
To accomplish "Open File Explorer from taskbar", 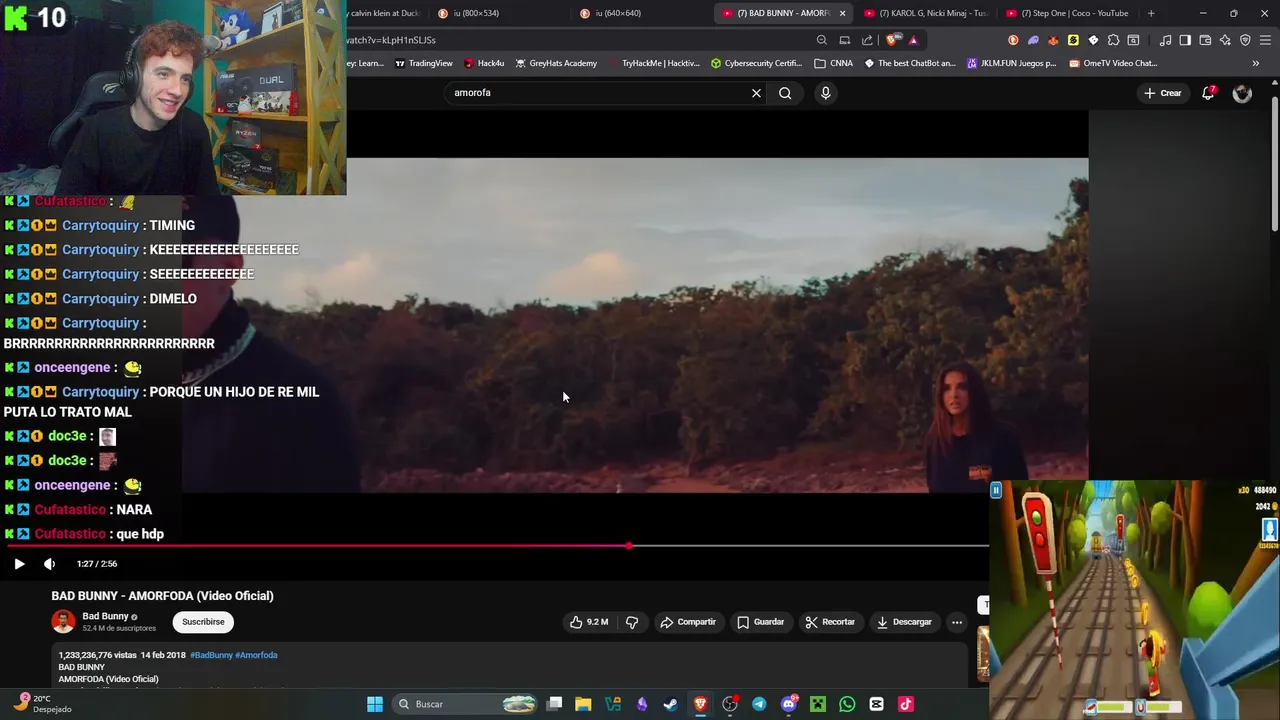I will coord(583,704).
